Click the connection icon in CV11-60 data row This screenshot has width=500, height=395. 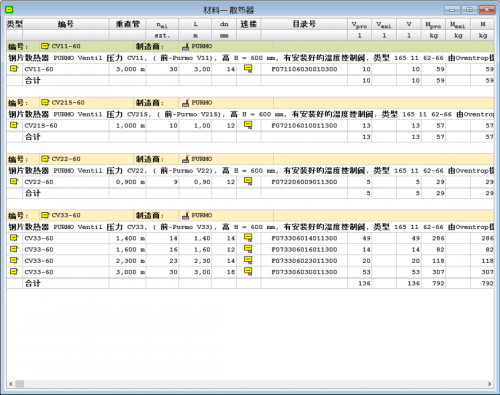[x=248, y=69]
